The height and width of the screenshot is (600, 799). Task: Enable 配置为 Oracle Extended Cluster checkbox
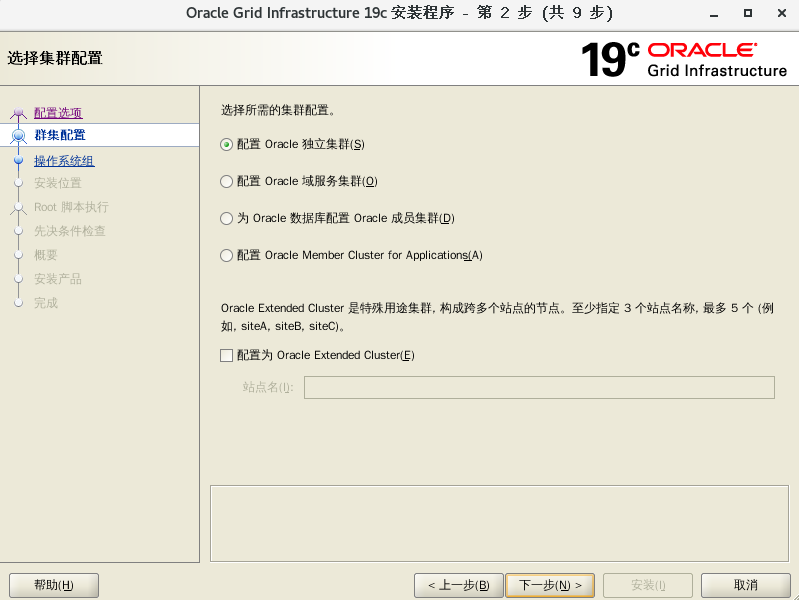pos(226,355)
